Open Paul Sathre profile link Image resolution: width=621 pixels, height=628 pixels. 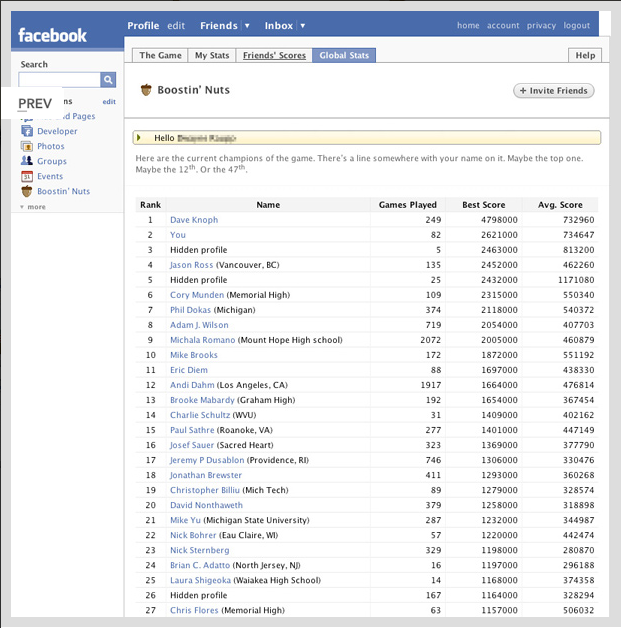click(x=192, y=430)
